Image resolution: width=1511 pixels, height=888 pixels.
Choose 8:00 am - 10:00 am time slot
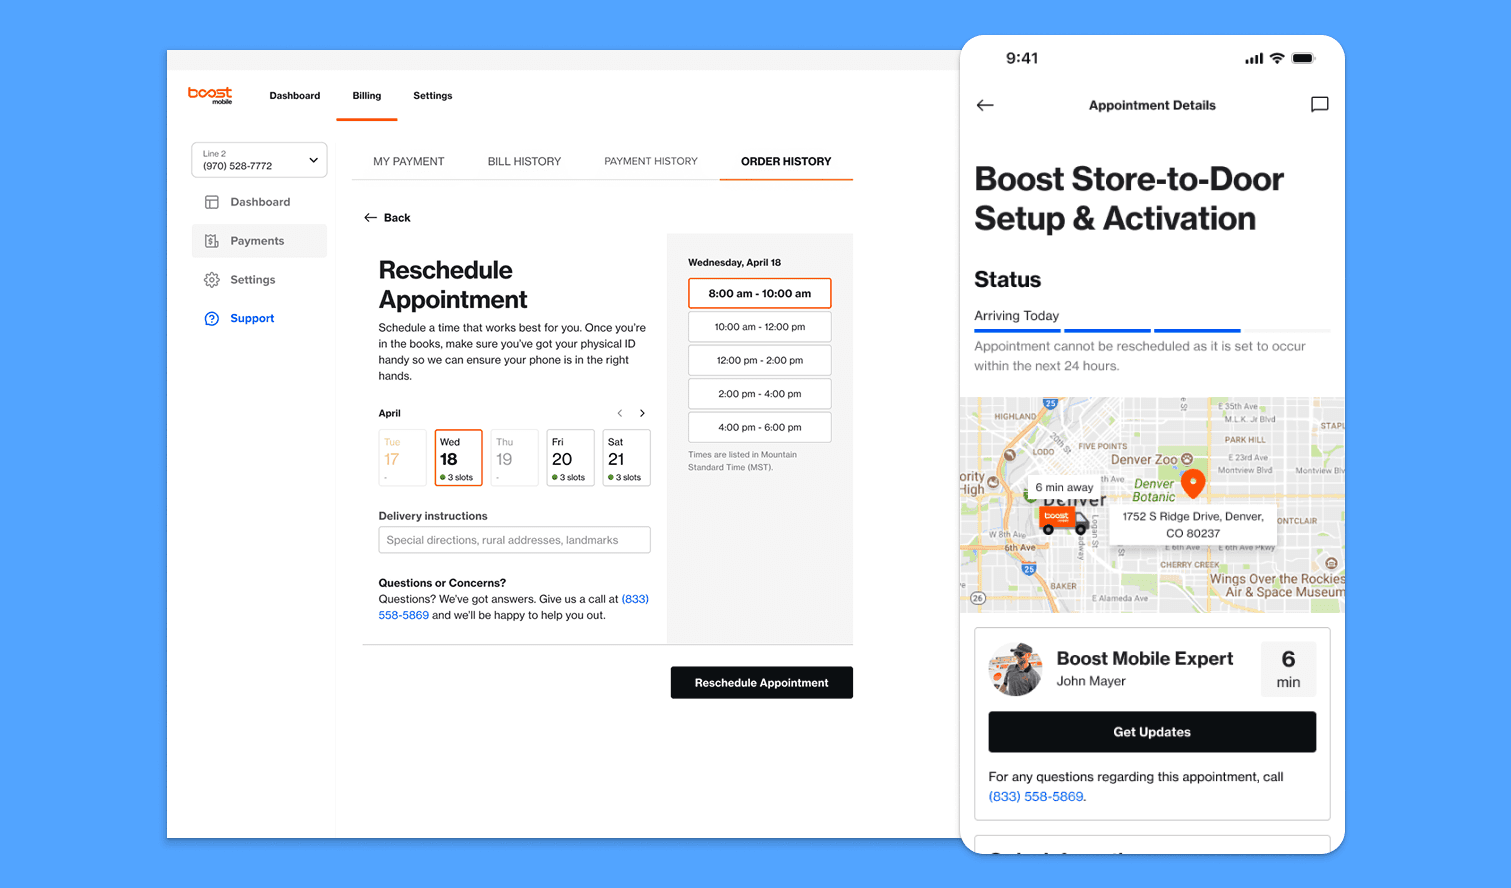point(760,294)
